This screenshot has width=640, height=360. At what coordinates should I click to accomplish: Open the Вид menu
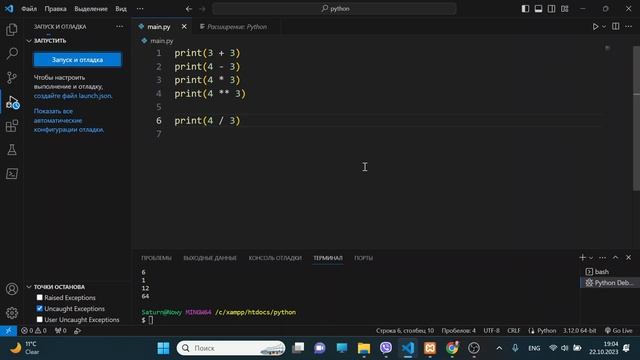click(x=121, y=9)
